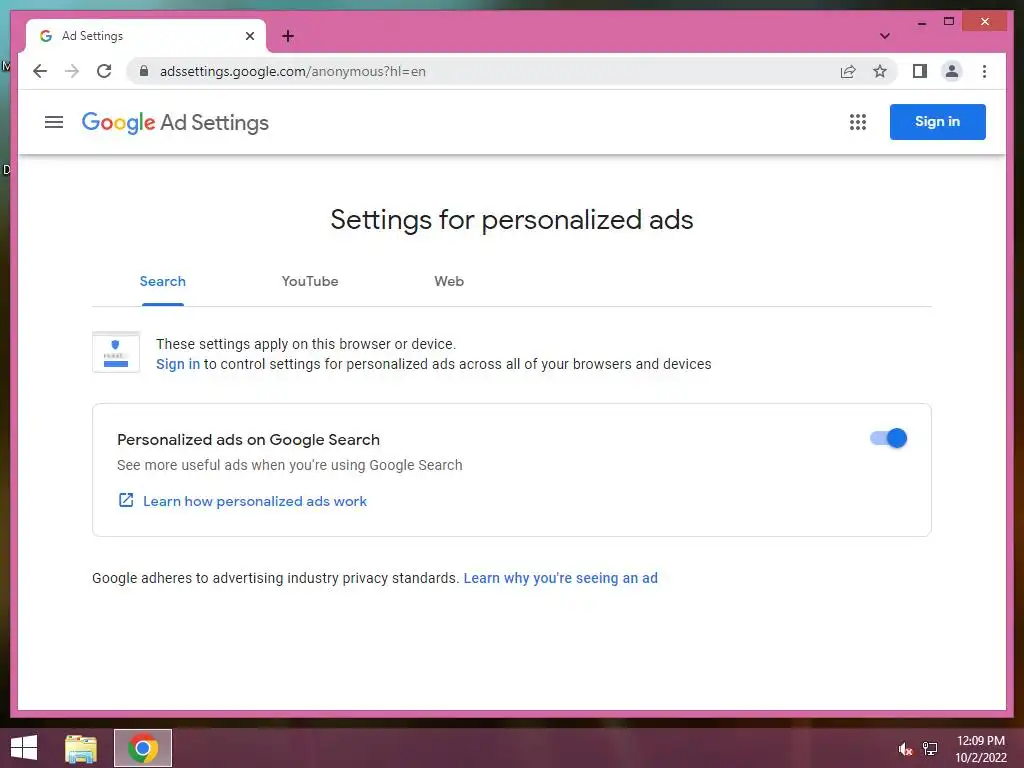Maximize the Chrome window
Screen dimensions: 1024x768
tap(949, 22)
